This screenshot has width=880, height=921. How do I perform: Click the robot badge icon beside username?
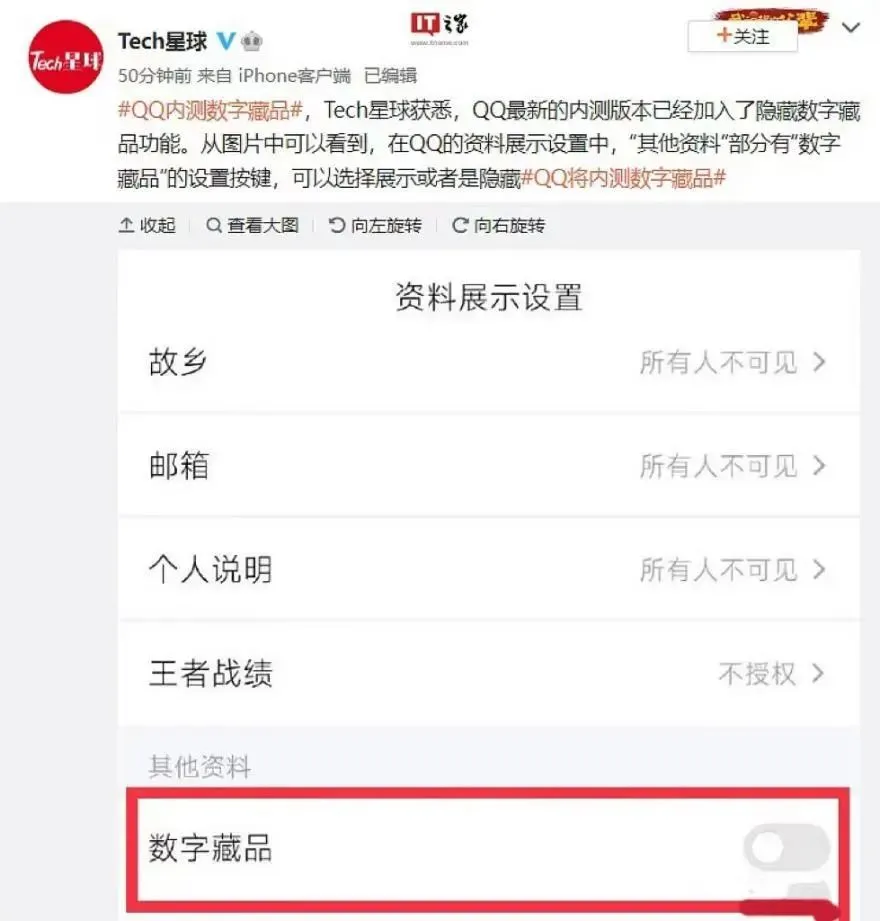(x=251, y=41)
